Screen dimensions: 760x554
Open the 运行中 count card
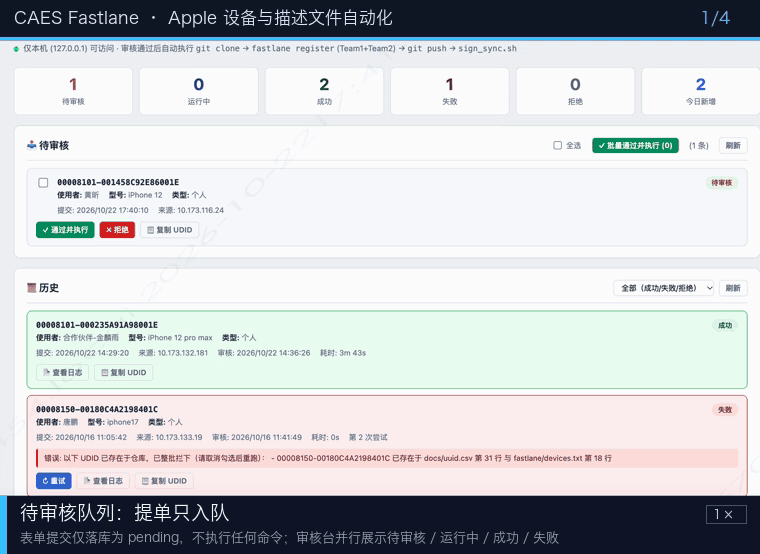(199, 91)
